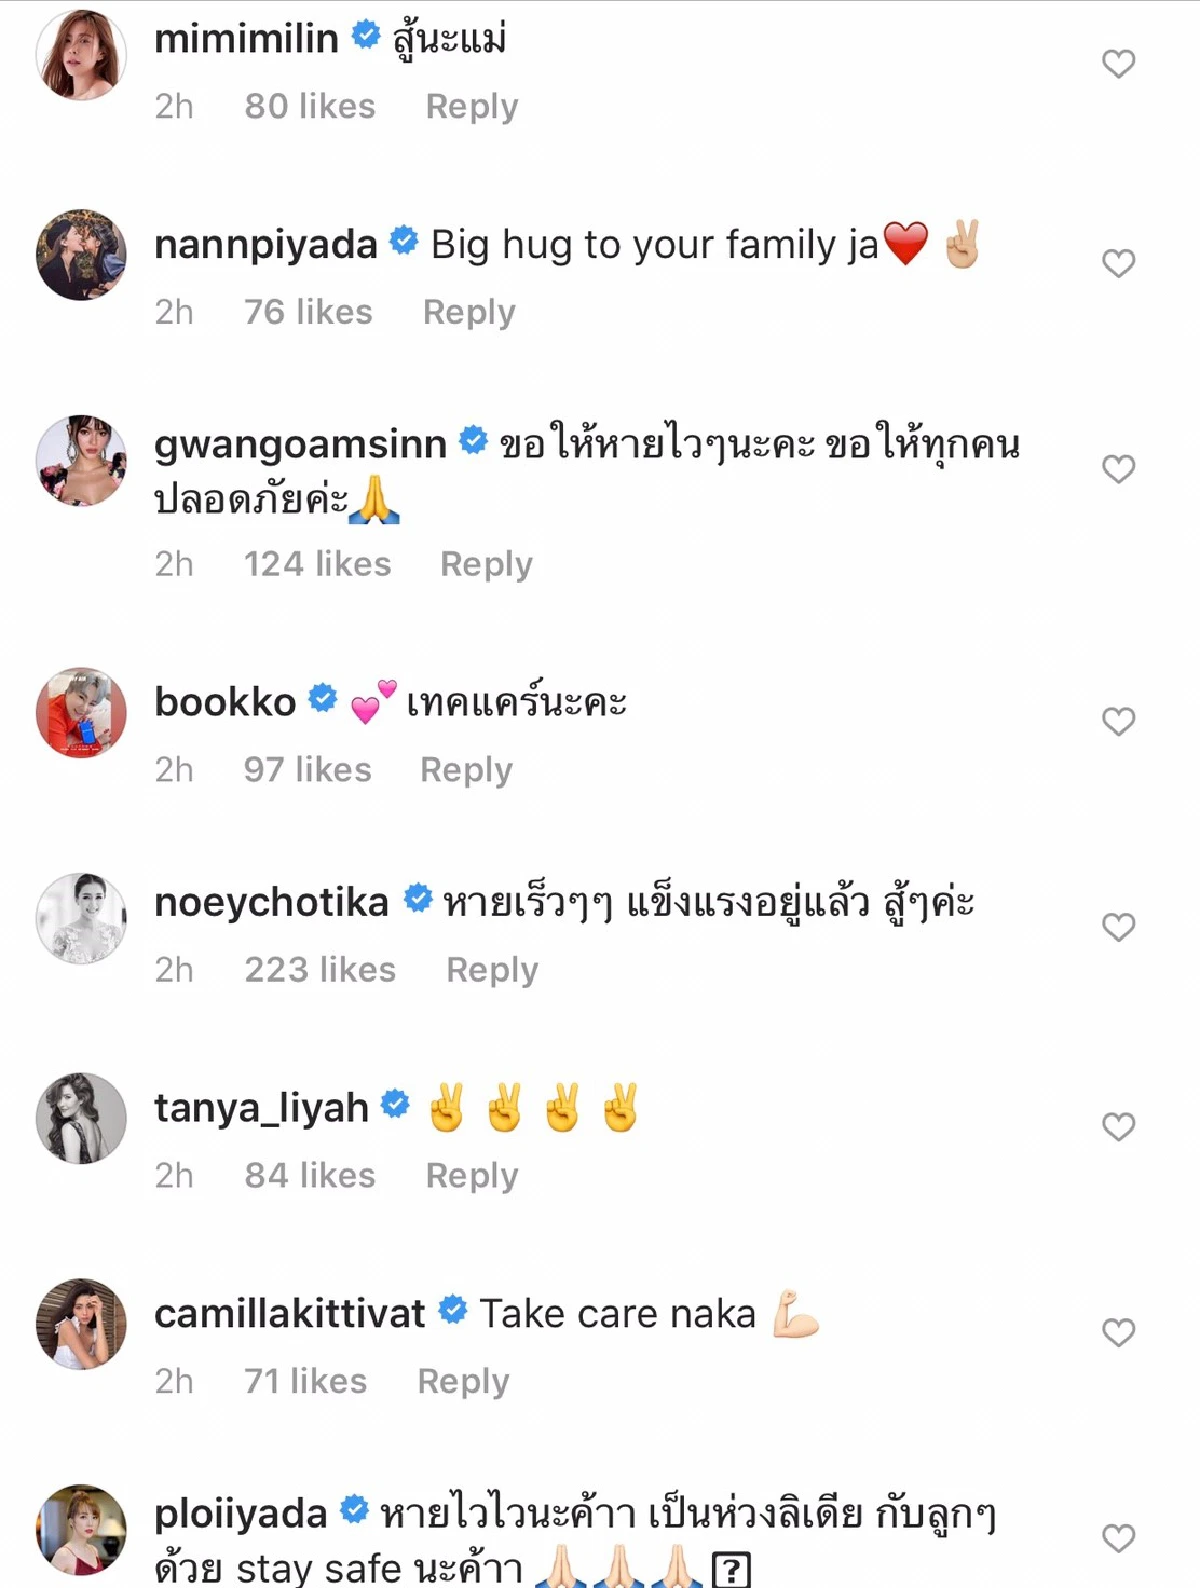Viewport: 1200px width, 1588px height.
Task: Tap the heart icon beside nannpiyada's comment
Action: [1117, 262]
